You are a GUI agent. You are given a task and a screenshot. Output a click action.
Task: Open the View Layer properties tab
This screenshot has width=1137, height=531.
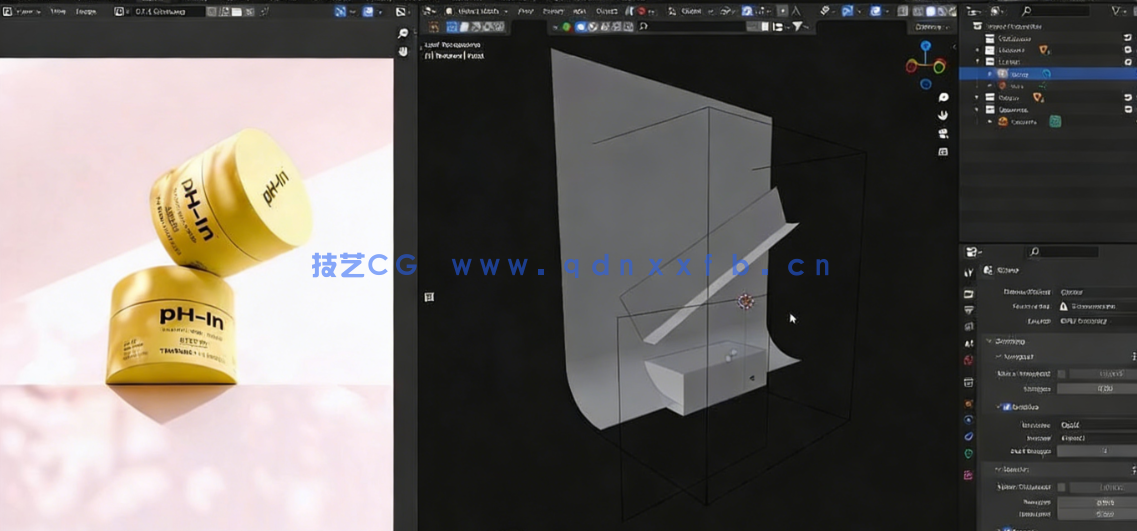click(x=969, y=326)
